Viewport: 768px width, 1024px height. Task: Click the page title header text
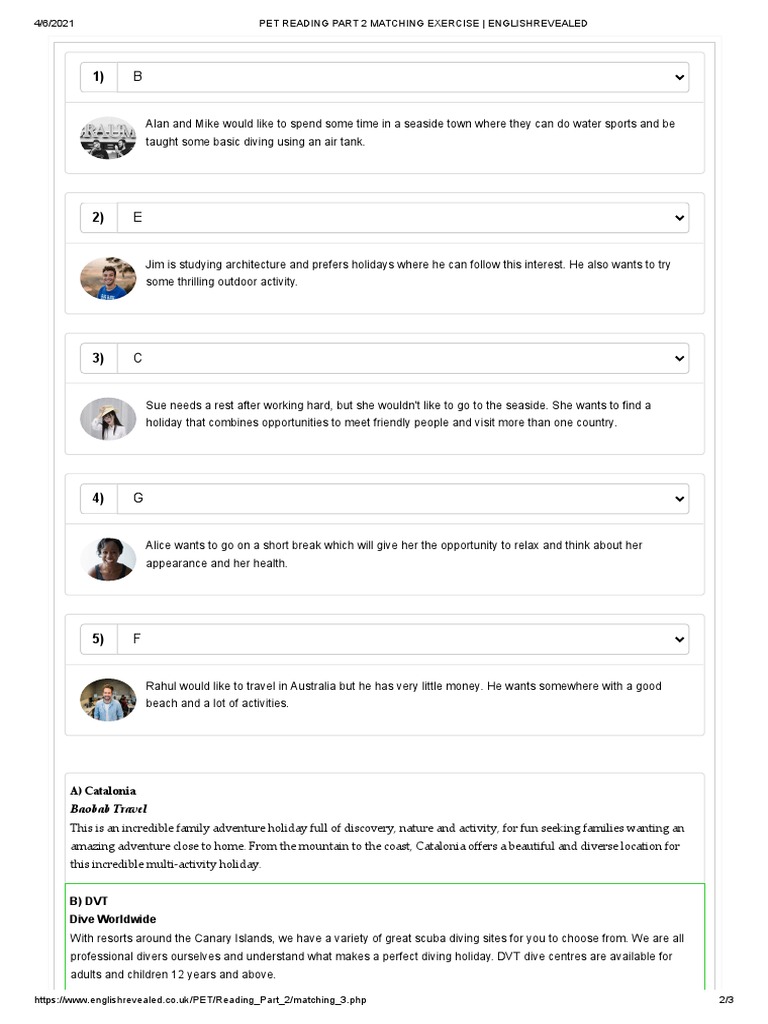423,23
